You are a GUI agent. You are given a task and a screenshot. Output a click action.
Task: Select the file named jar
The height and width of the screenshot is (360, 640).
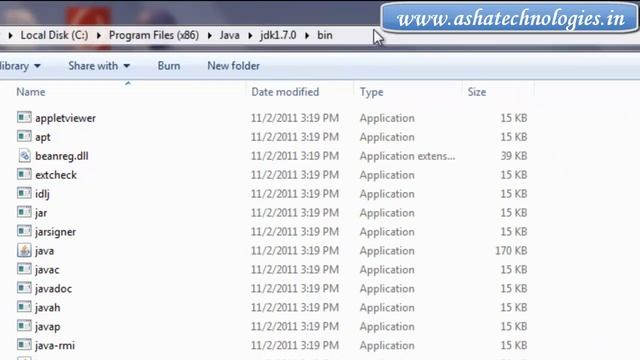point(41,213)
